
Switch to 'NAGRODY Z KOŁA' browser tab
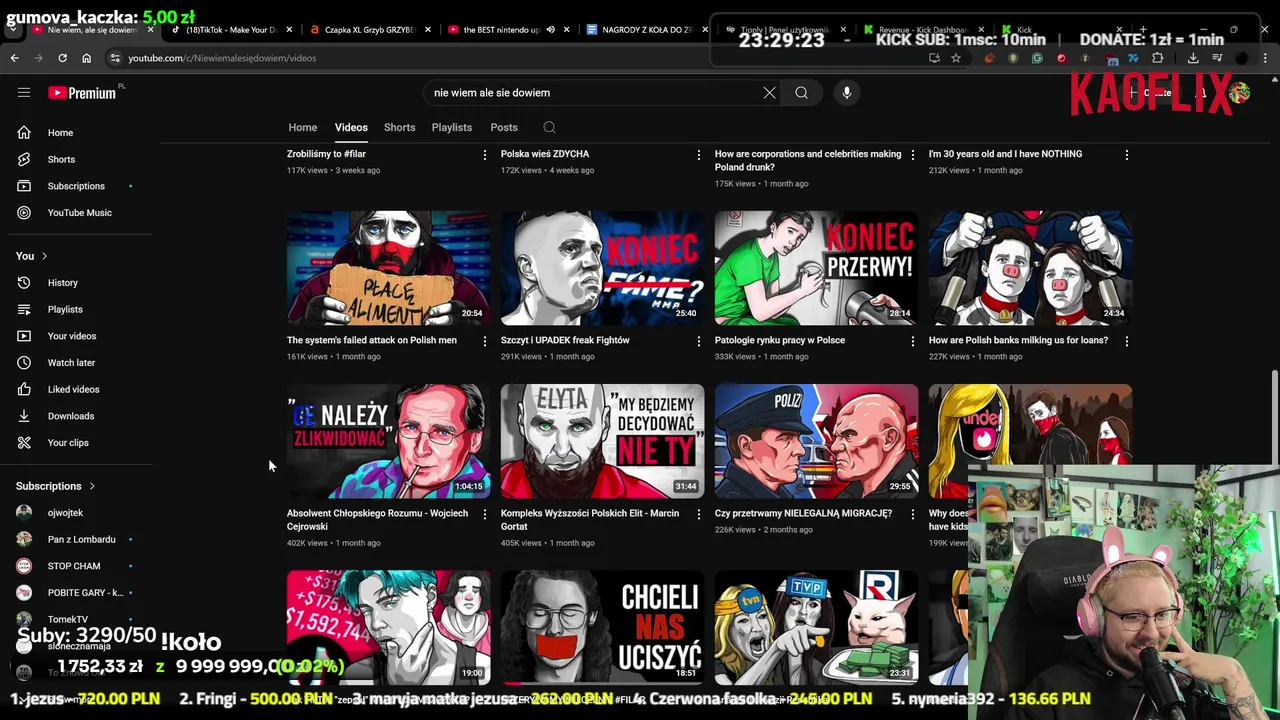click(645, 30)
